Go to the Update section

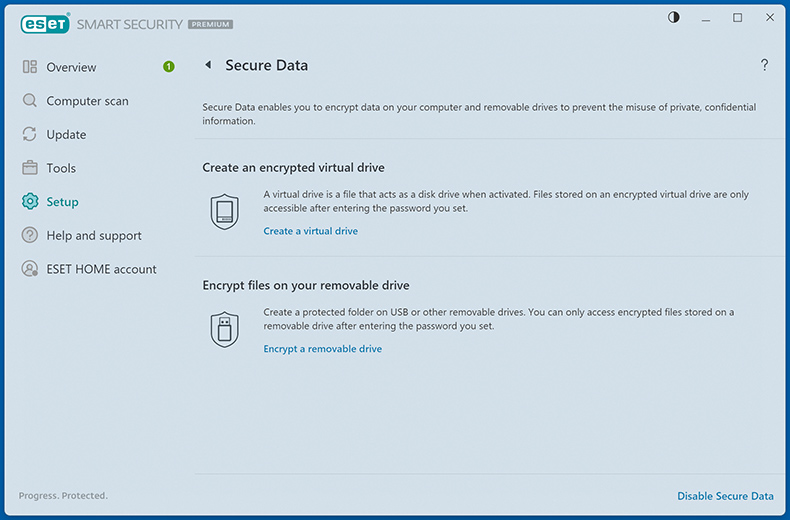coord(66,135)
